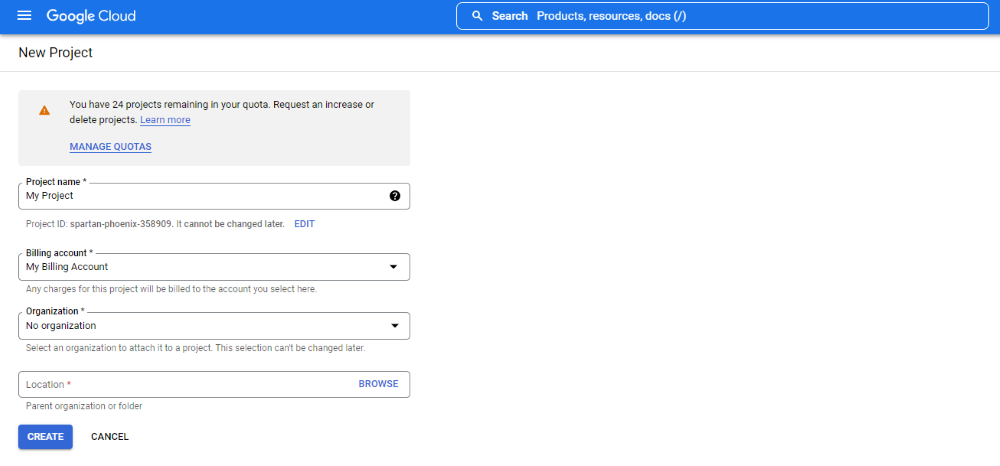Expand the Organization dropdown
This screenshot has width=1000, height=466.
(x=214, y=326)
